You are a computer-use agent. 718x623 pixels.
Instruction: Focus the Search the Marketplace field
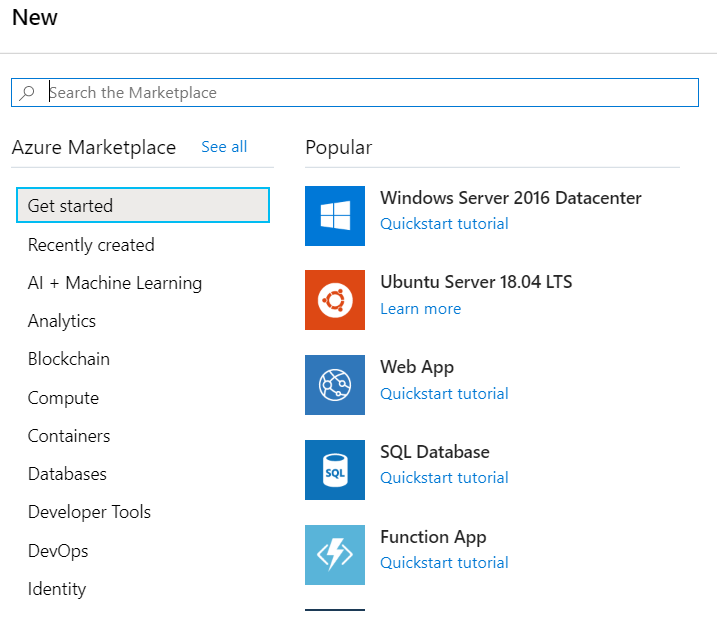coord(355,92)
